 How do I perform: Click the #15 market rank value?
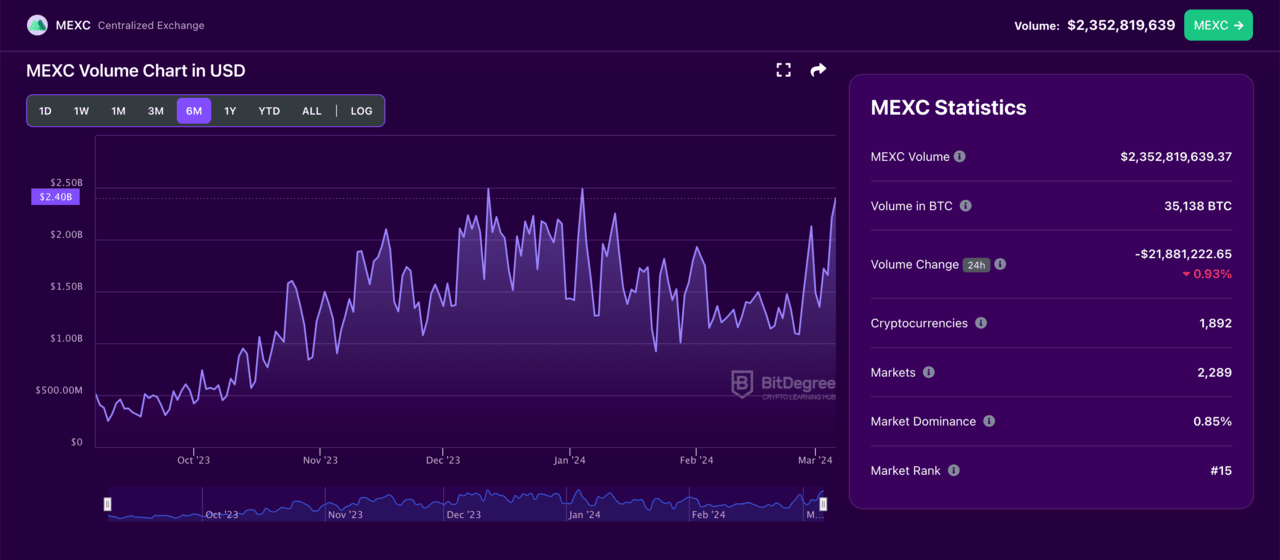coord(1220,470)
